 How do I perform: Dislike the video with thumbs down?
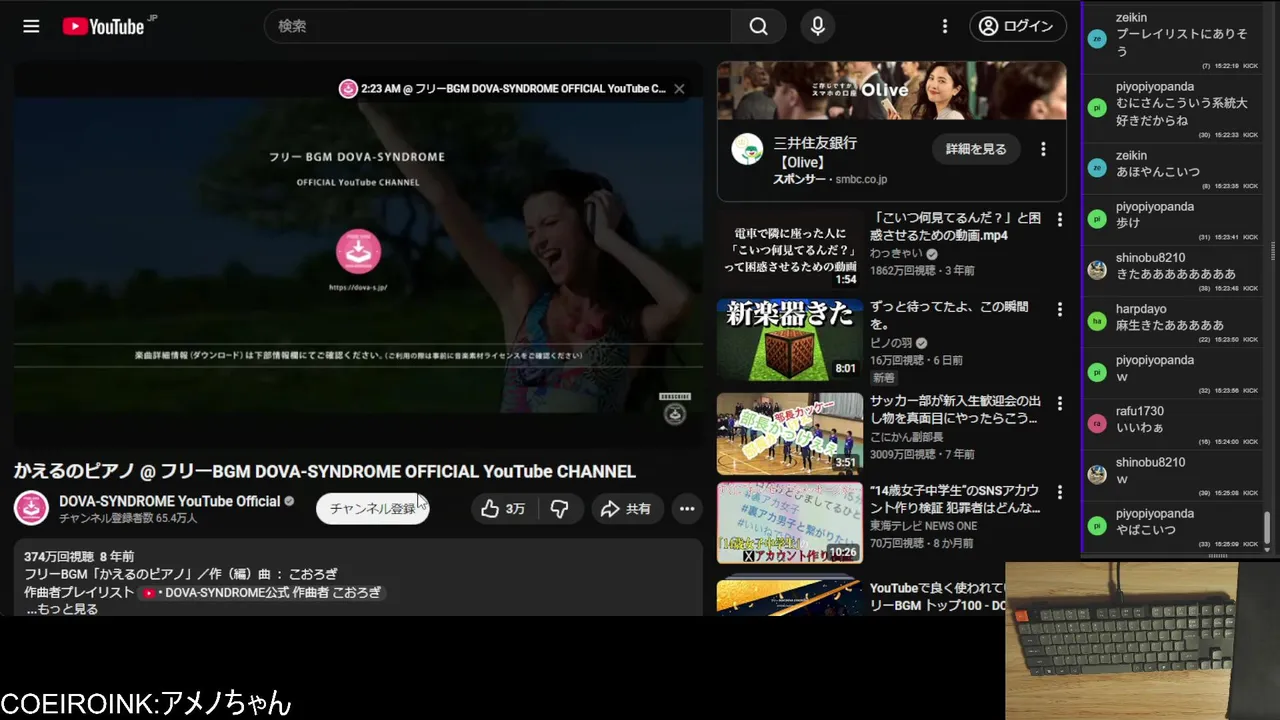[x=560, y=509]
